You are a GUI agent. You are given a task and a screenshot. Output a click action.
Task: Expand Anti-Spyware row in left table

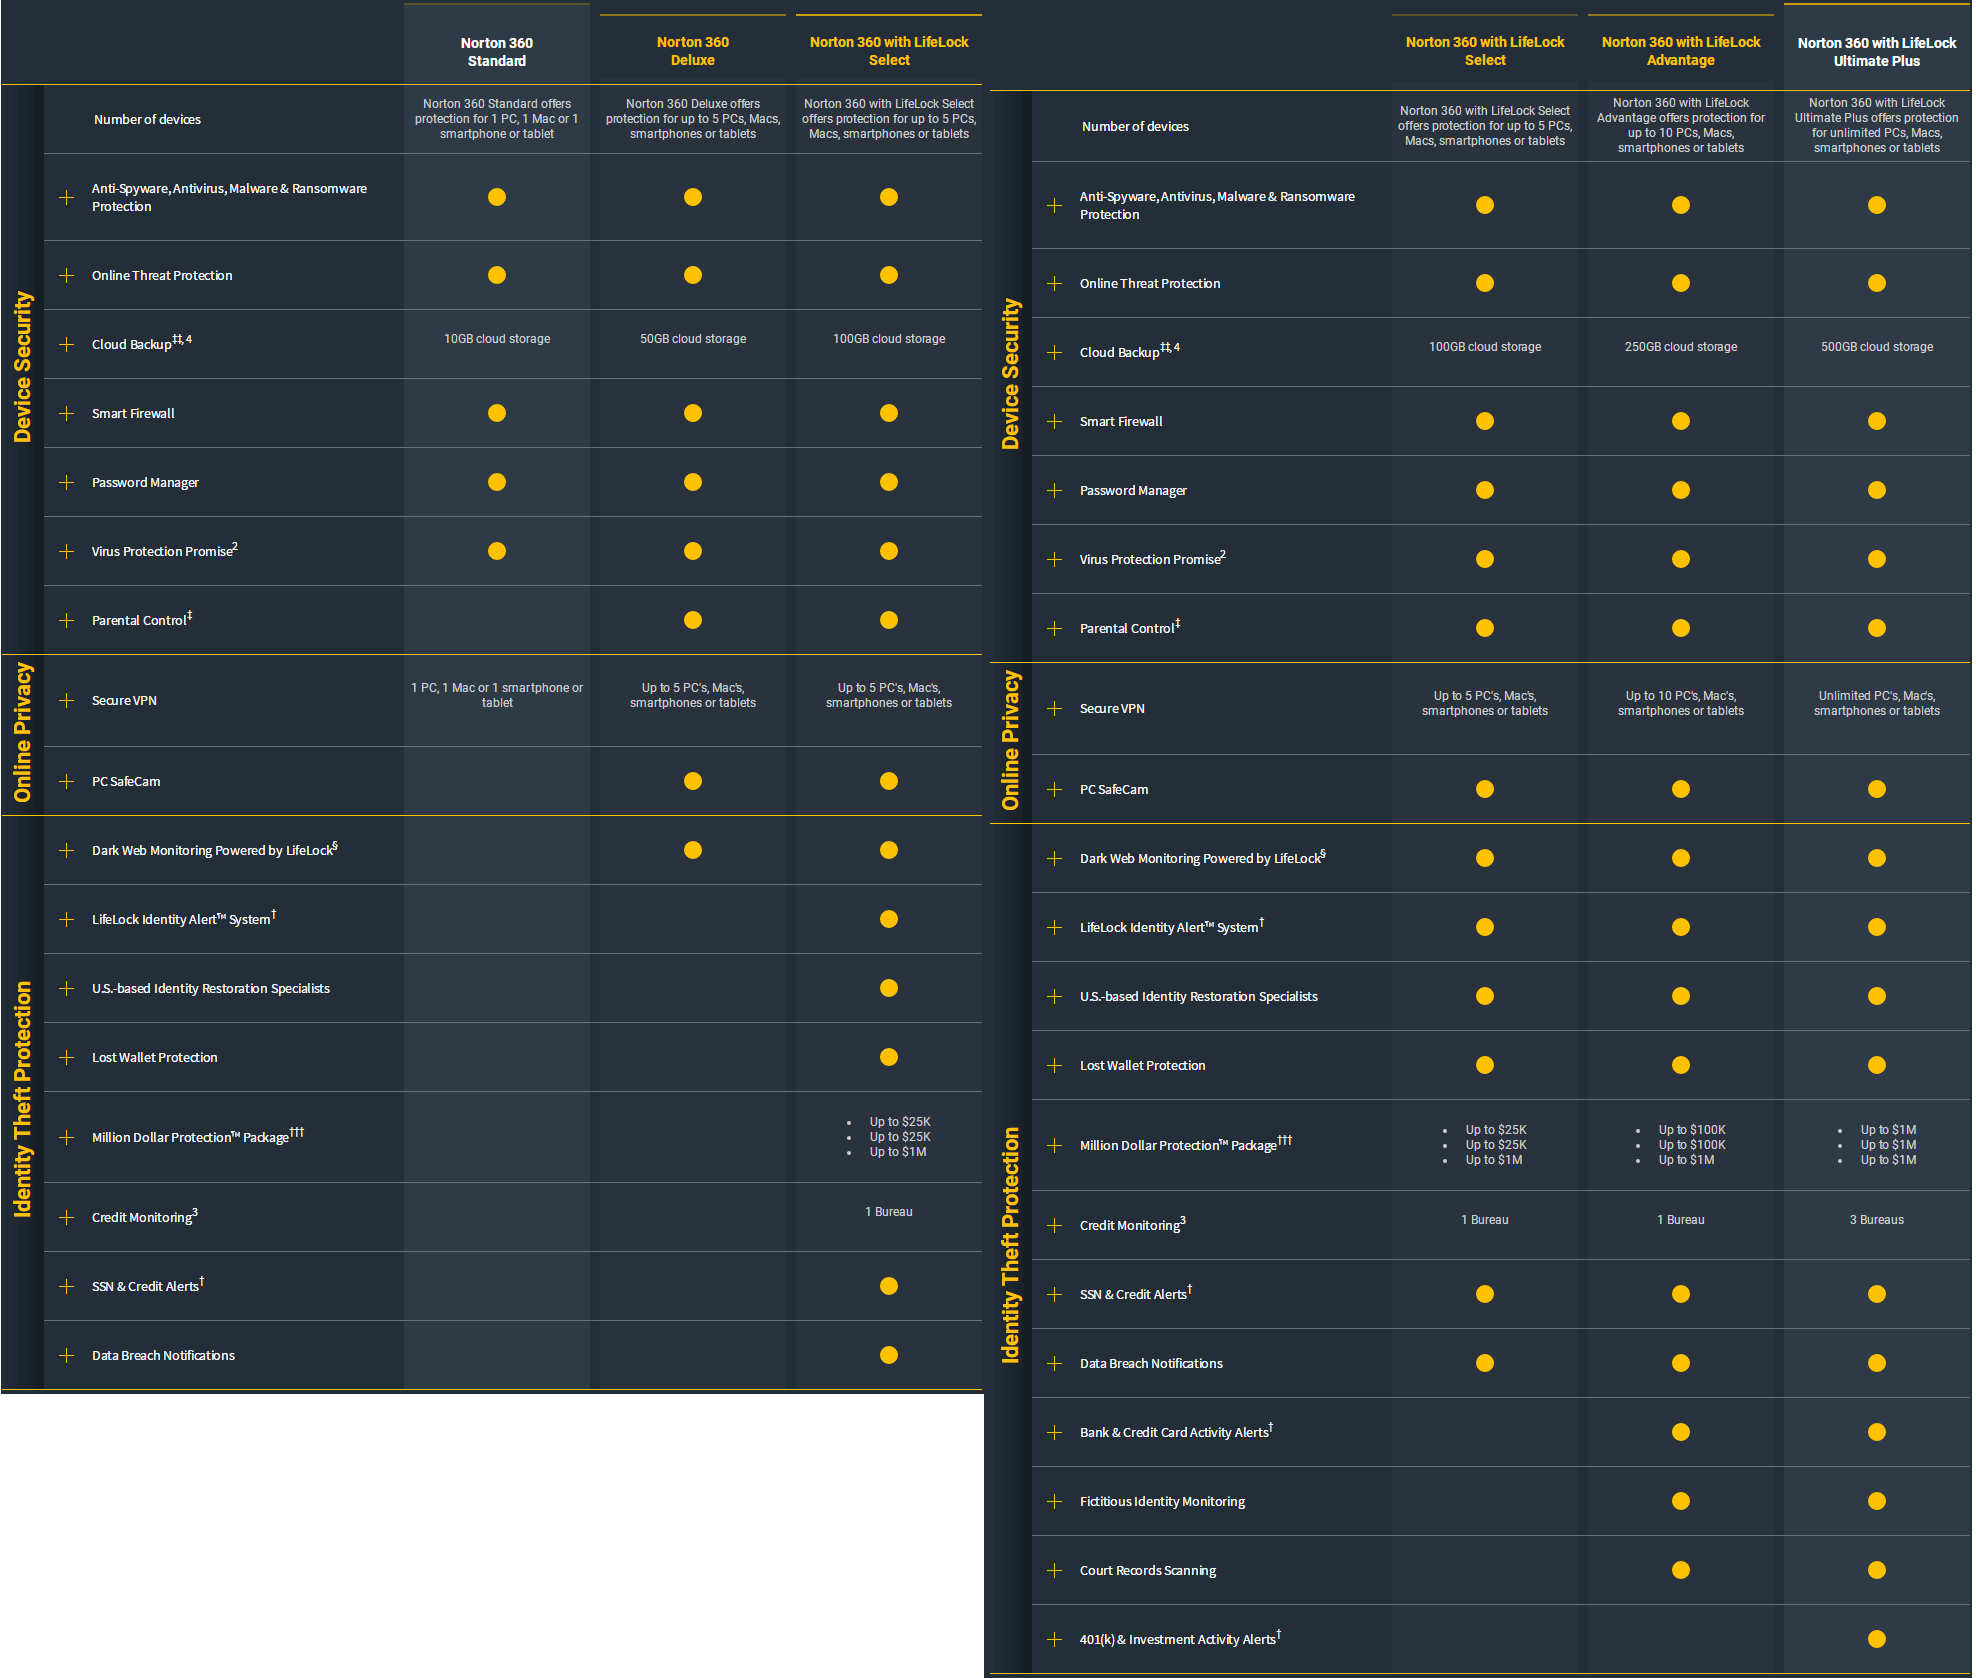pyautogui.click(x=67, y=197)
